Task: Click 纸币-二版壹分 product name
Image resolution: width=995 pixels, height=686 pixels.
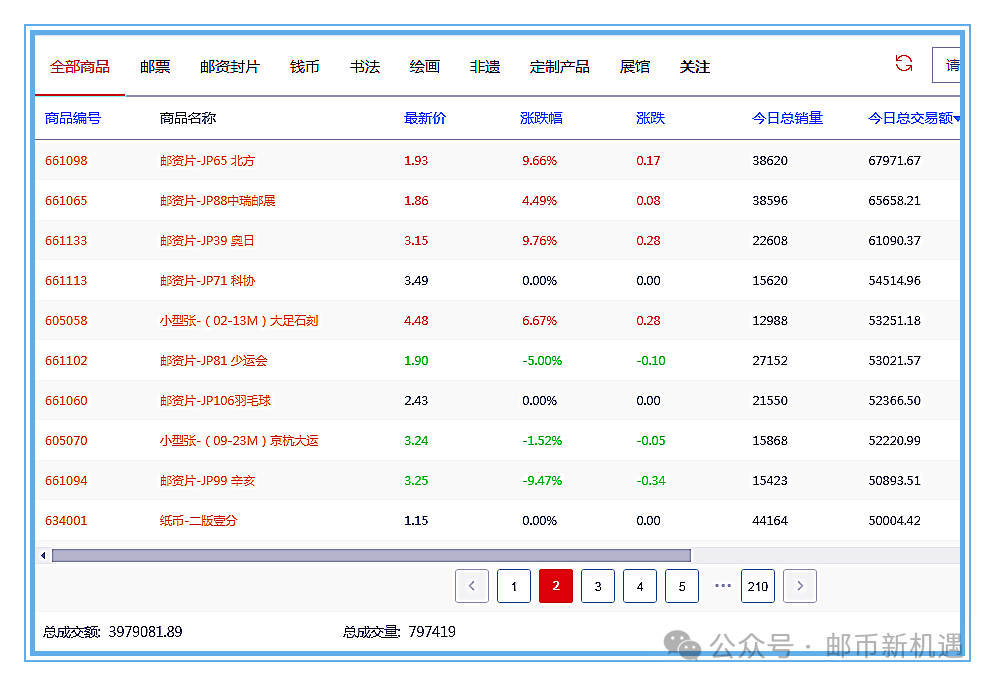Action: click(x=198, y=521)
